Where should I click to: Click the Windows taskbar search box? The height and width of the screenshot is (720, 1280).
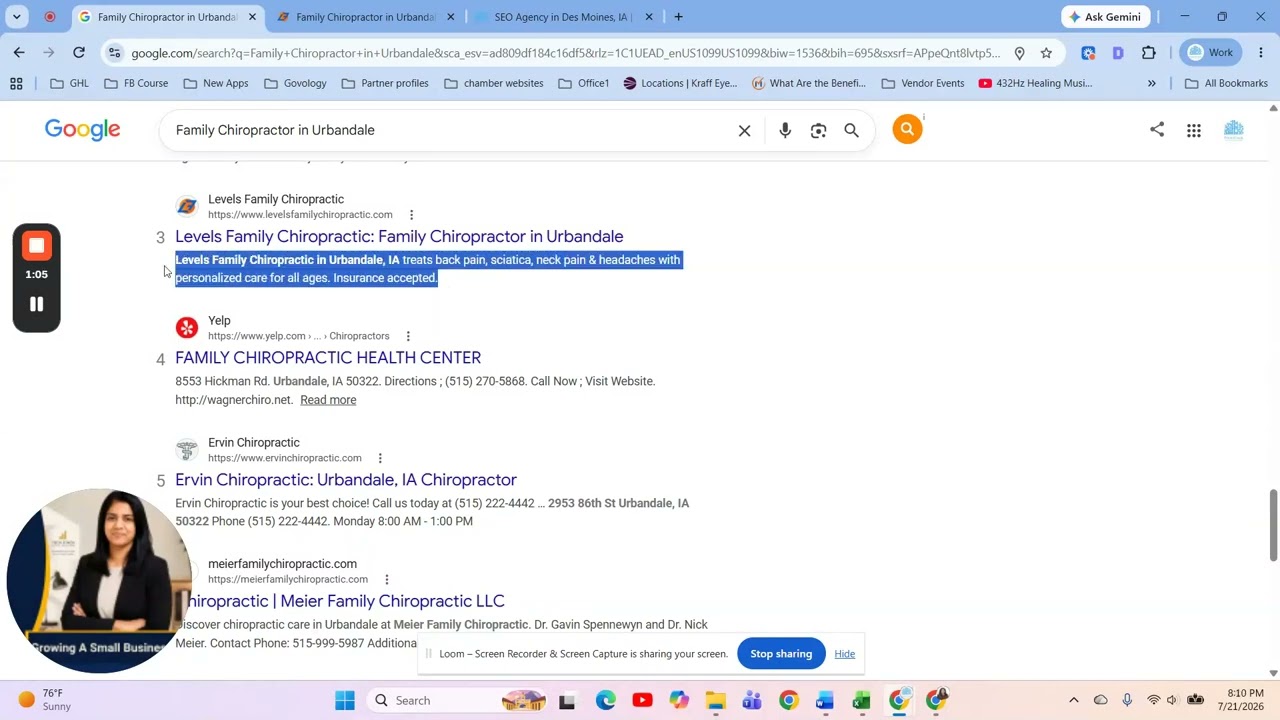pos(457,700)
